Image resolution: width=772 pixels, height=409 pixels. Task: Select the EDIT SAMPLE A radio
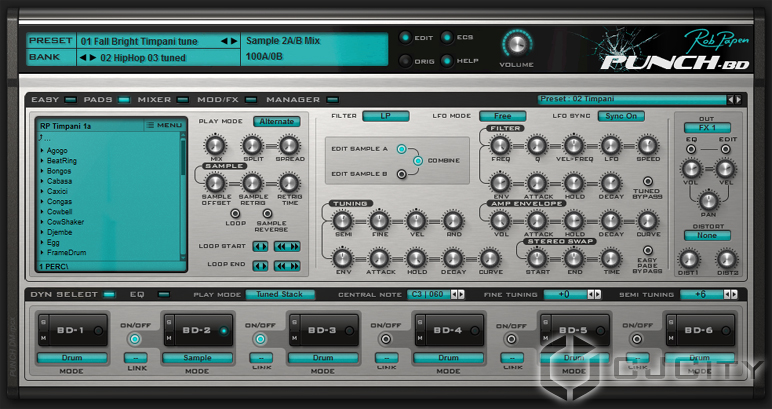coord(402,149)
